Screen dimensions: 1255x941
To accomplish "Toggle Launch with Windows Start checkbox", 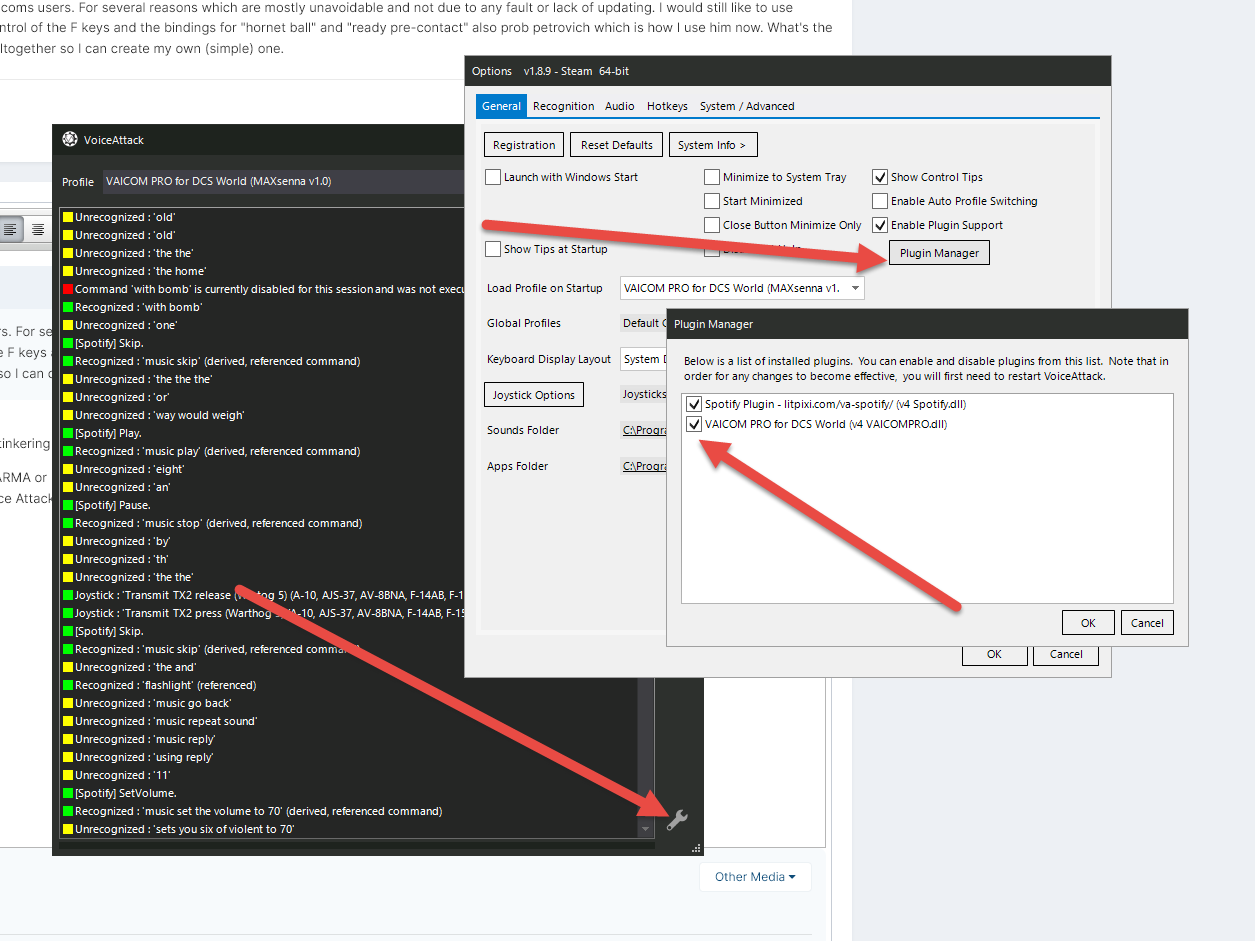I will pyautogui.click(x=493, y=177).
